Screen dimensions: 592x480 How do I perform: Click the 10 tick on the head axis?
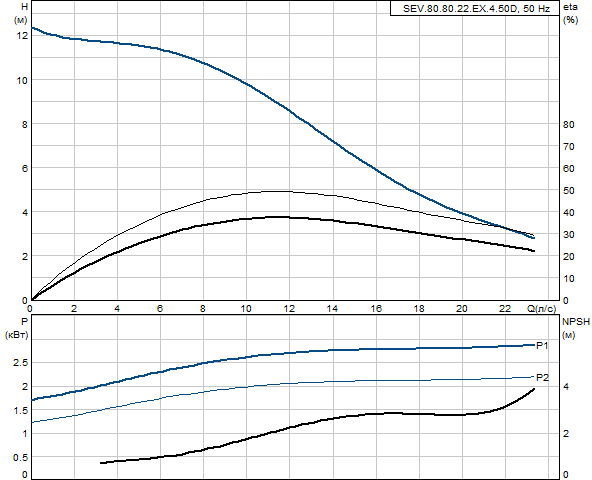click(x=22, y=80)
